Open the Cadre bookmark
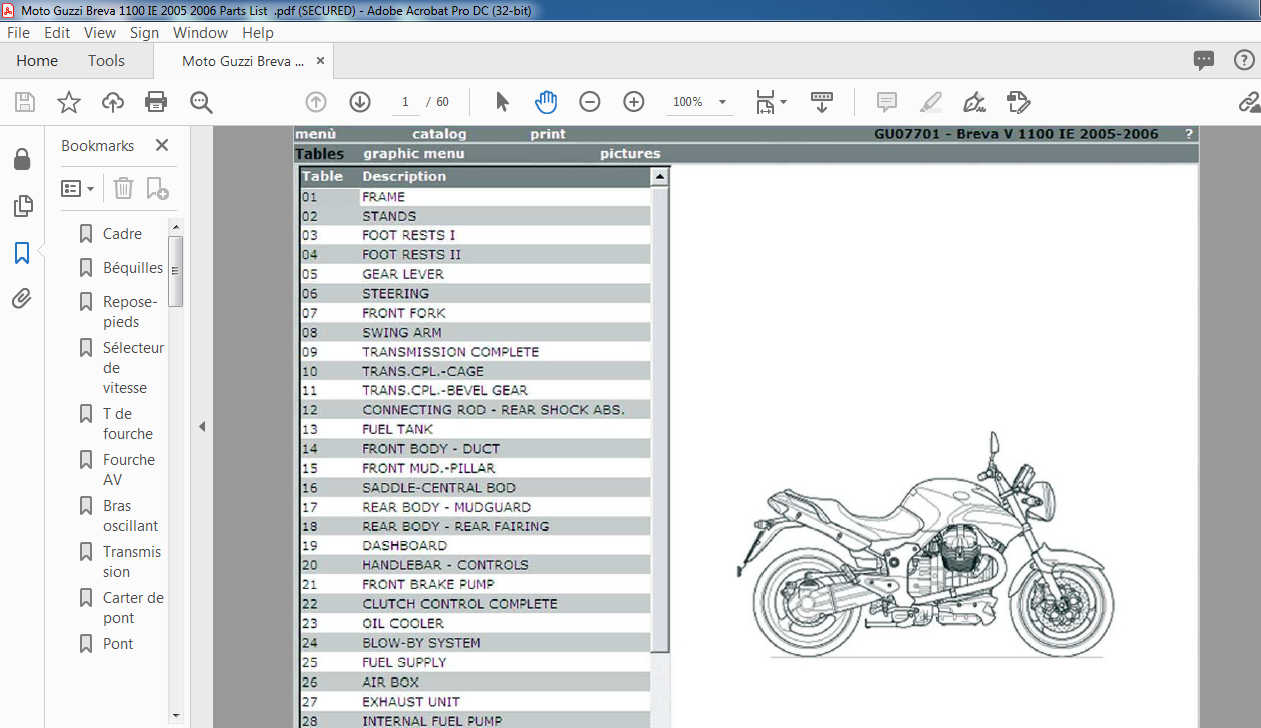Screen dimensions: 1261x728 point(122,234)
